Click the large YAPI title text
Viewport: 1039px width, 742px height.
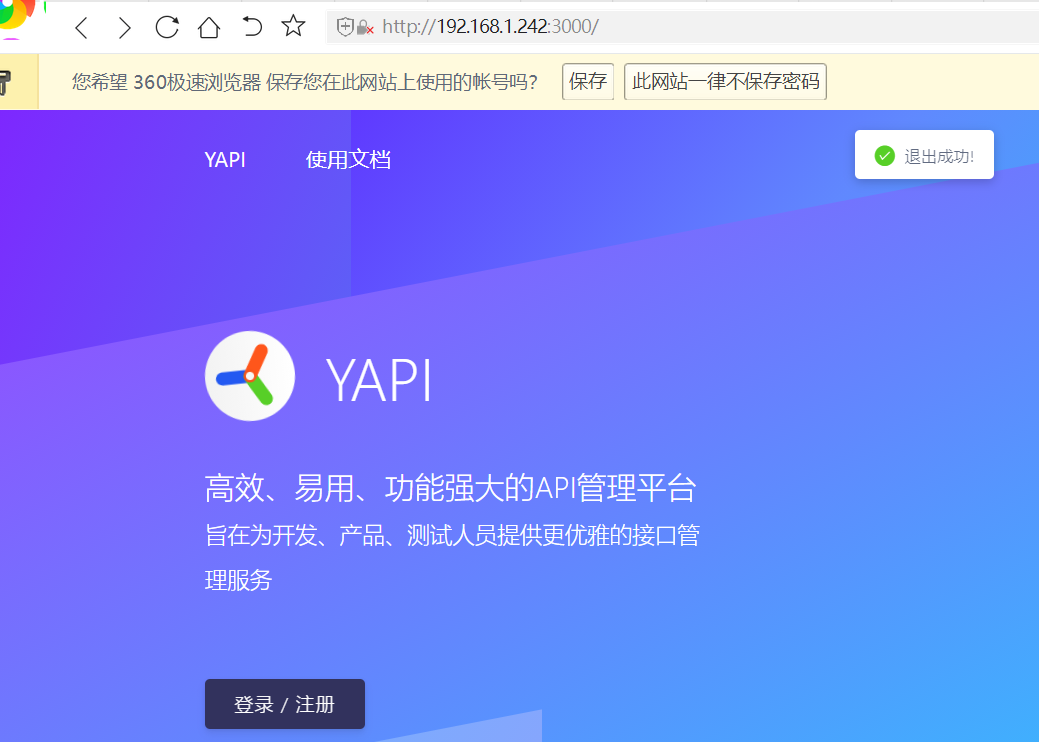(x=379, y=380)
